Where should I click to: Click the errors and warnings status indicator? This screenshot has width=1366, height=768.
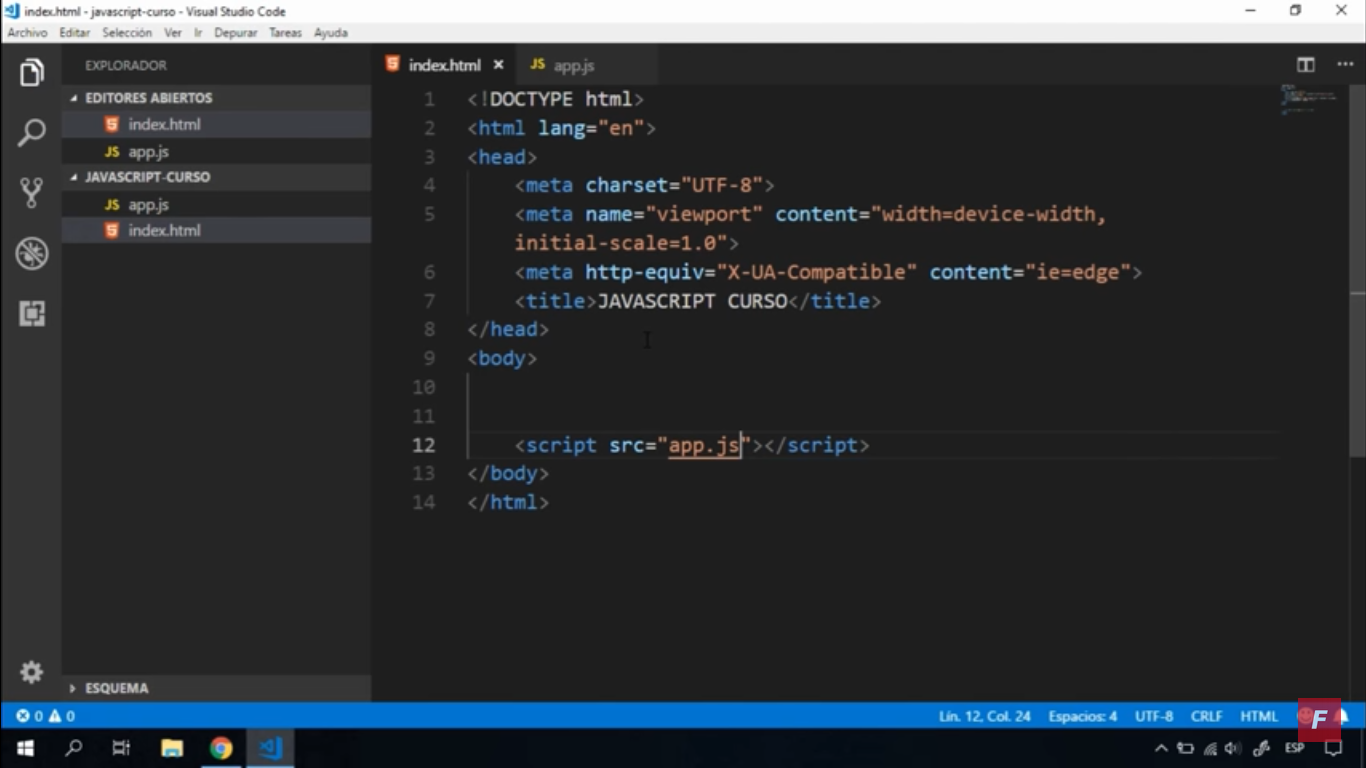(45, 716)
